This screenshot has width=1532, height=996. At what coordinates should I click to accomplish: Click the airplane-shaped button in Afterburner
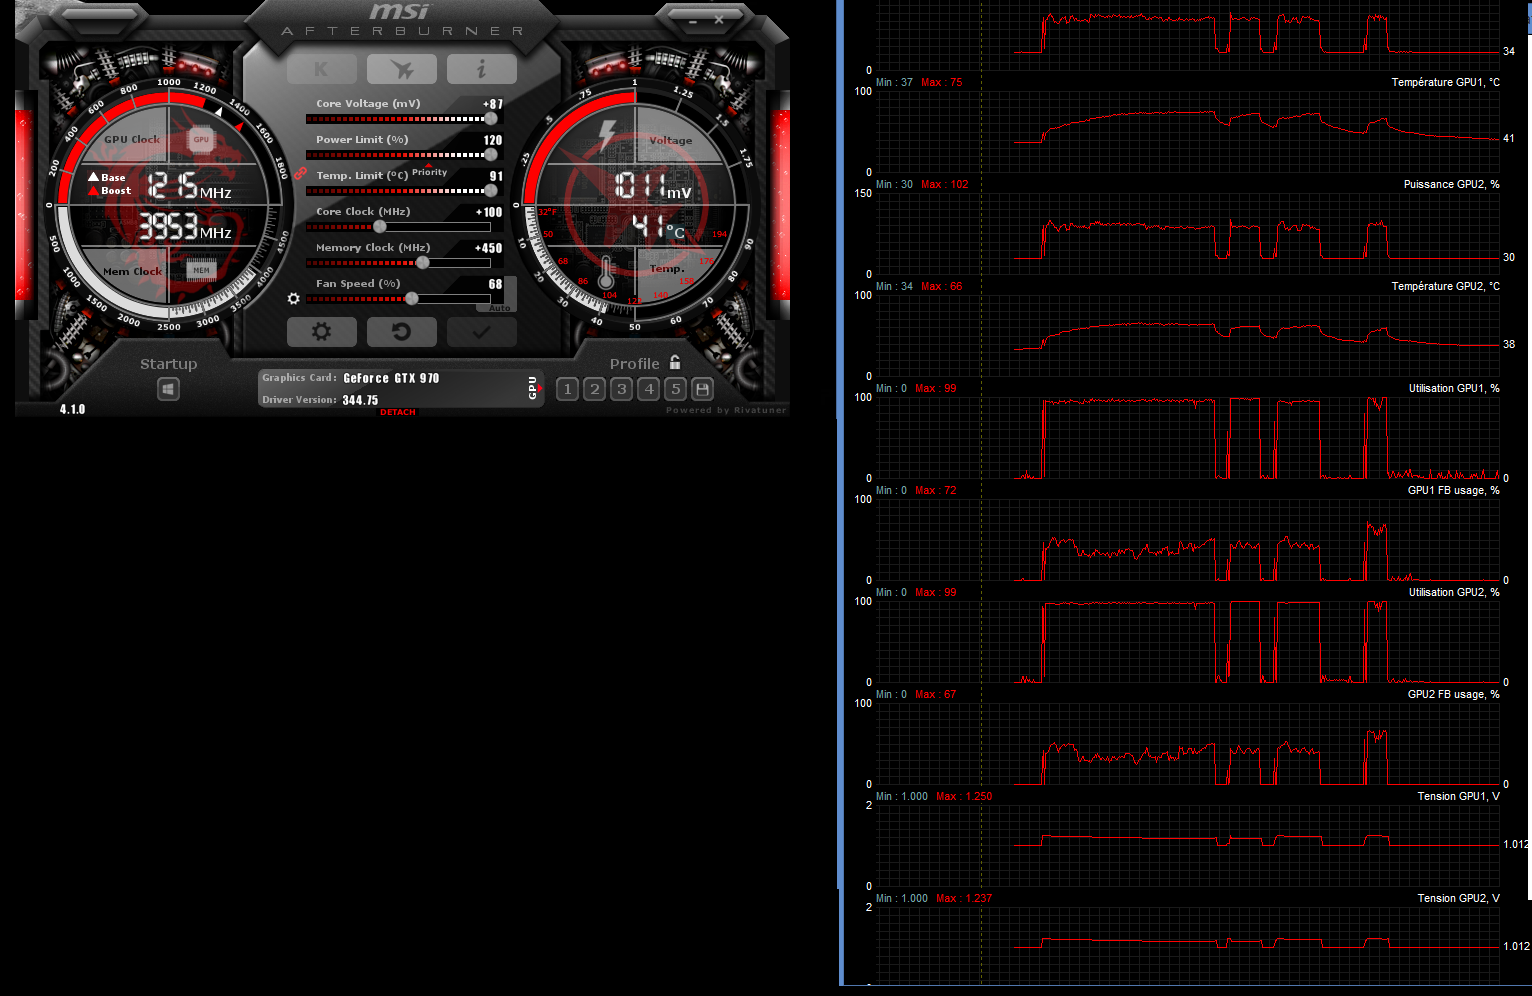coord(402,69)
